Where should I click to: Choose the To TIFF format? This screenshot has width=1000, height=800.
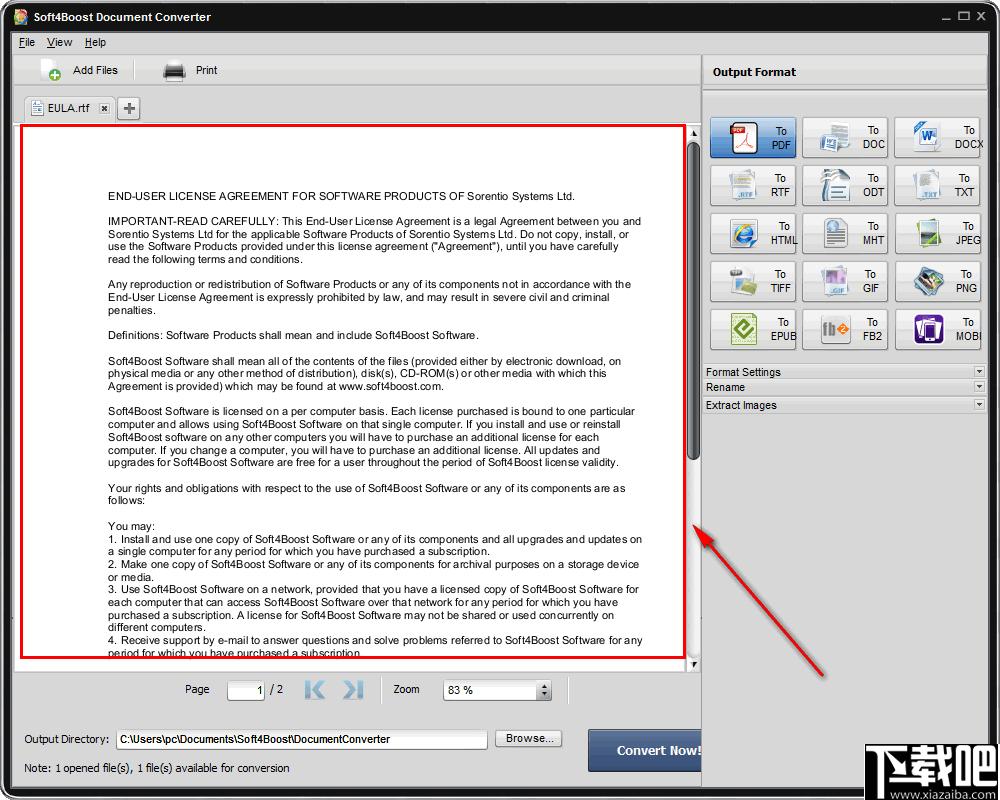tap(753, 281)
